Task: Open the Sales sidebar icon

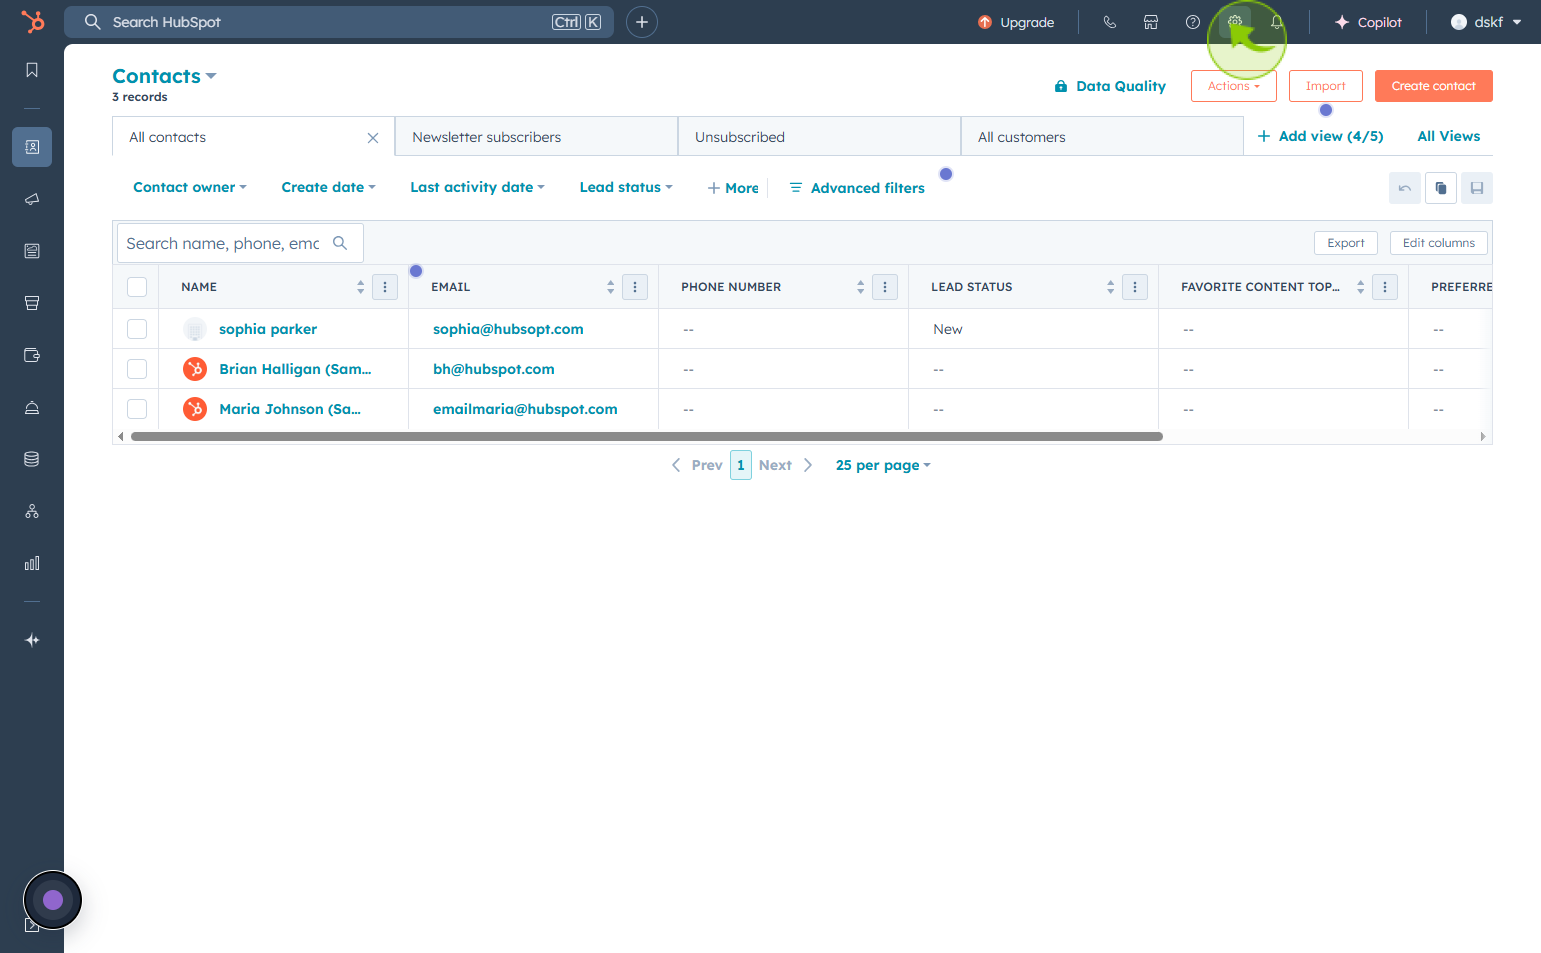Action: 32,303
